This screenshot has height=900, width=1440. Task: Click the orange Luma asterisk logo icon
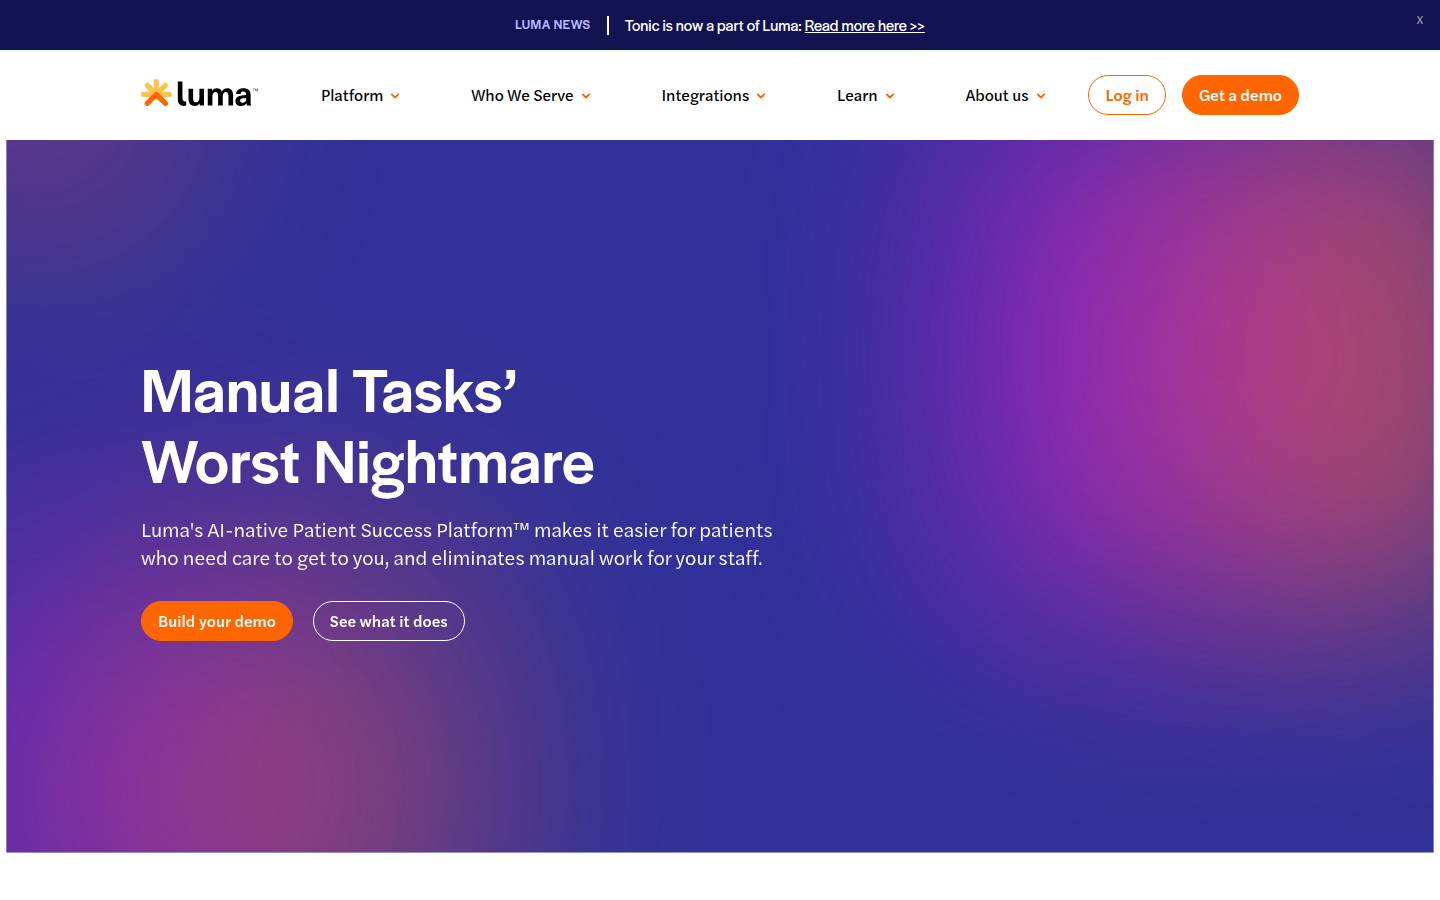coord(155,93)
